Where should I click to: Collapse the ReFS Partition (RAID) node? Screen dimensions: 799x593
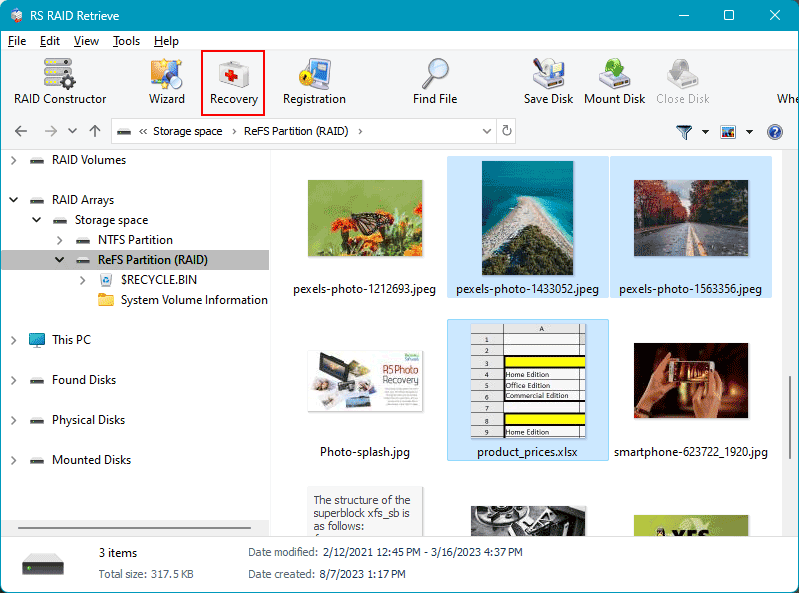coord(60,260)
